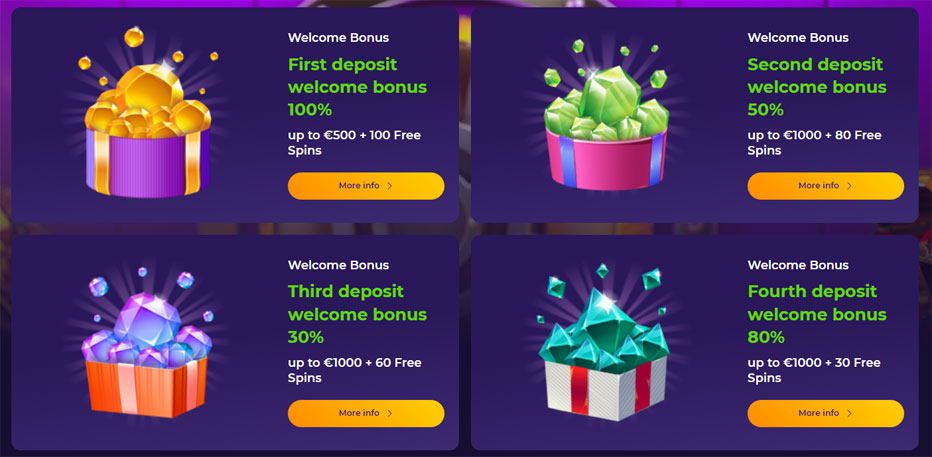This screenshot has height=457, width=932.
Task: Click arrow on Second deposit More info
Action: pos(849,186)
